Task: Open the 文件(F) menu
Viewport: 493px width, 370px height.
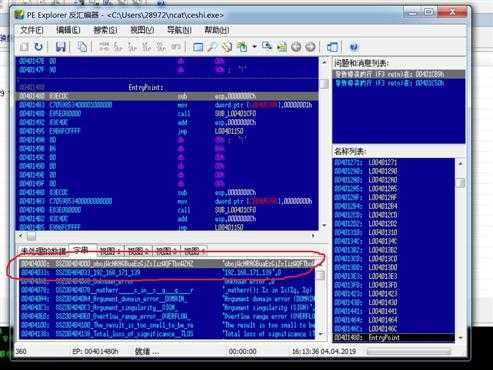Action: click(32, 30)
